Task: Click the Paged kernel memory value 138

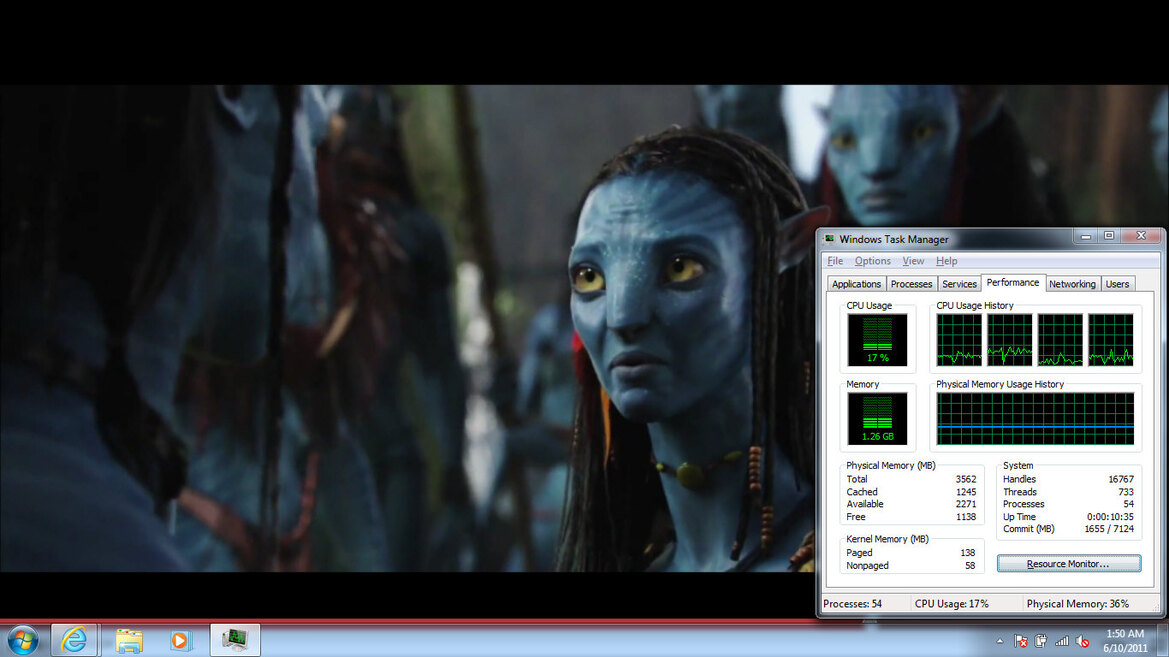Action: pos(968,553)
